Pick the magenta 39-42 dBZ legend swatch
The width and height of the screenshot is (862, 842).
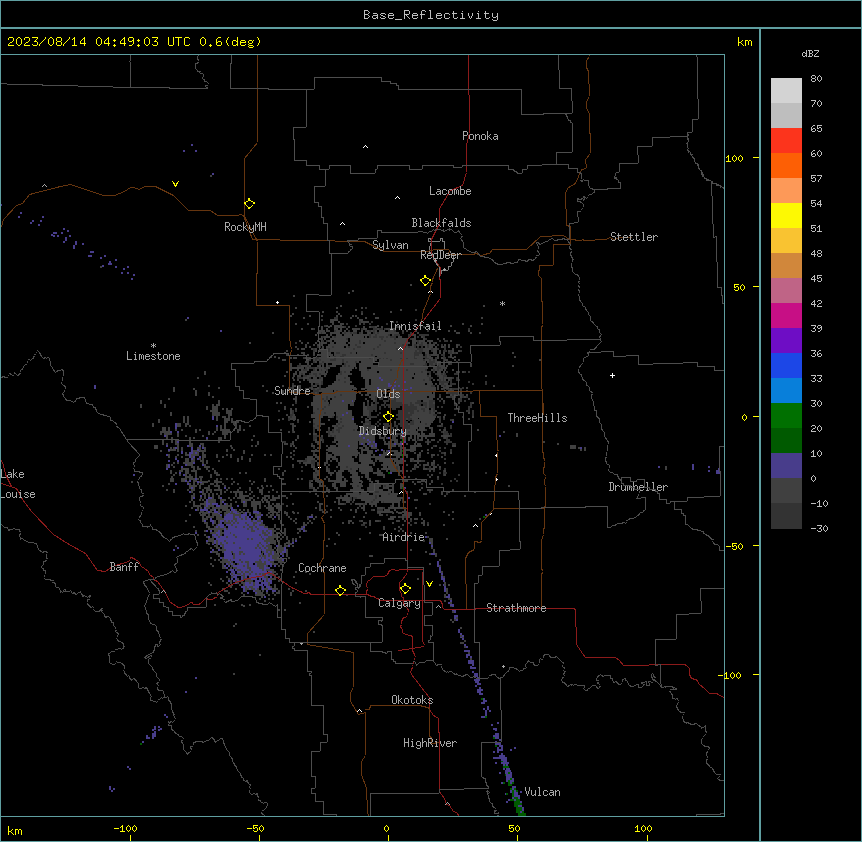click(786, 315)
